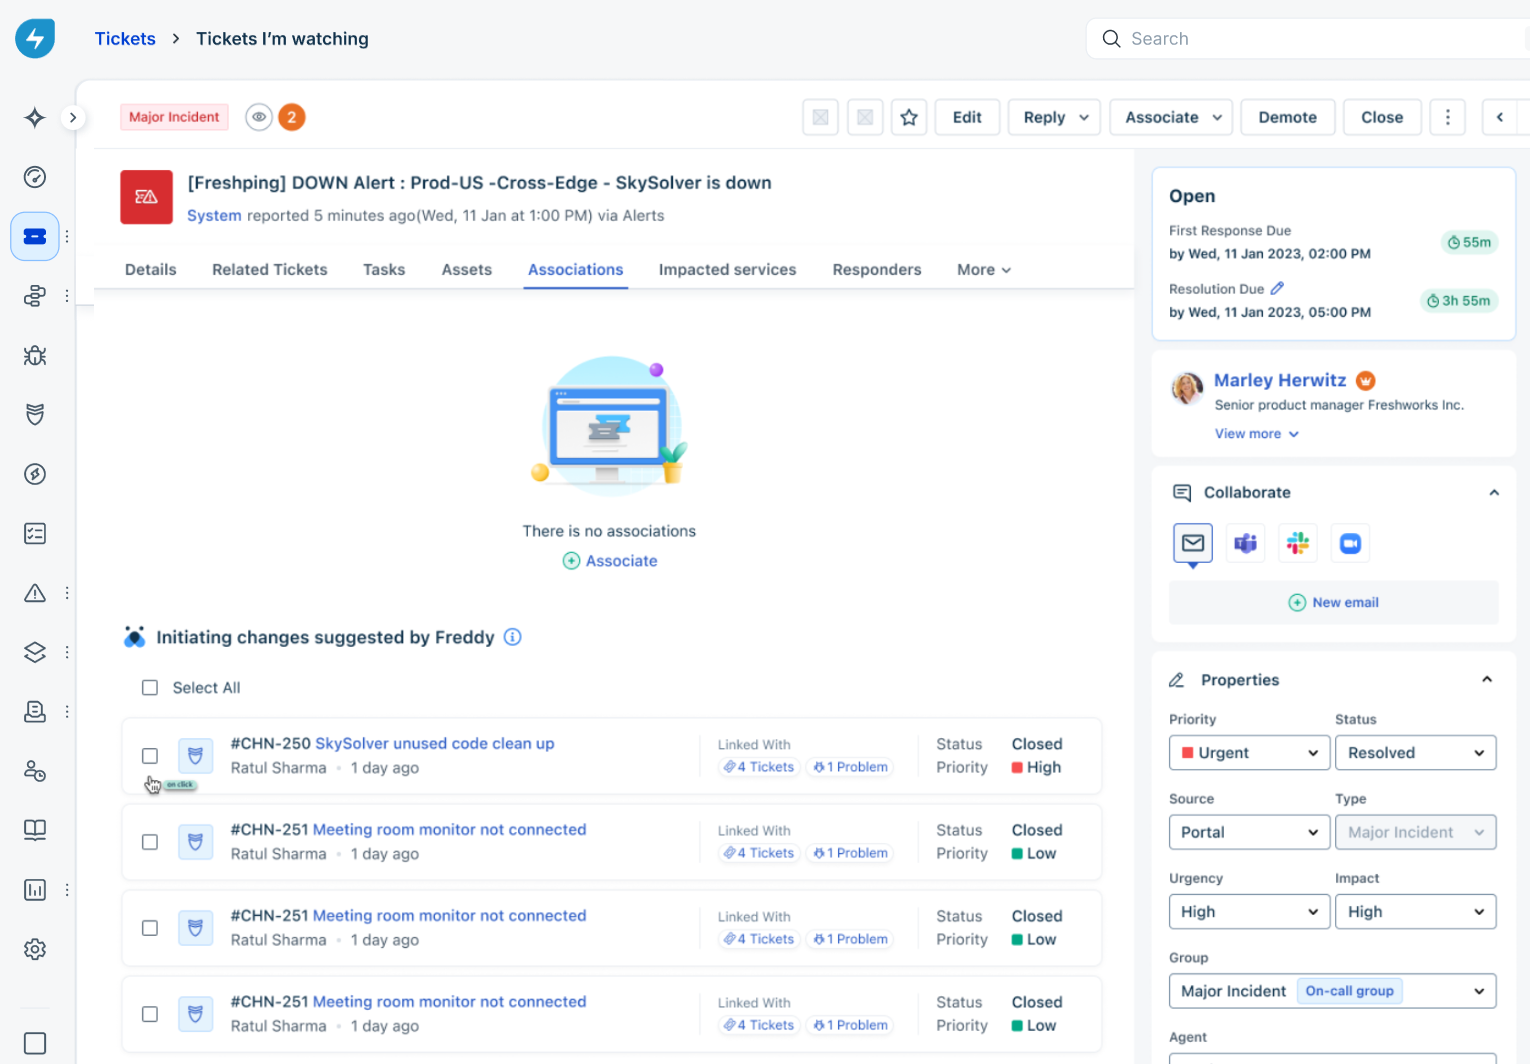Click the Edit button
Screen dimensions: 1530x1064
(x=967, y=117)
